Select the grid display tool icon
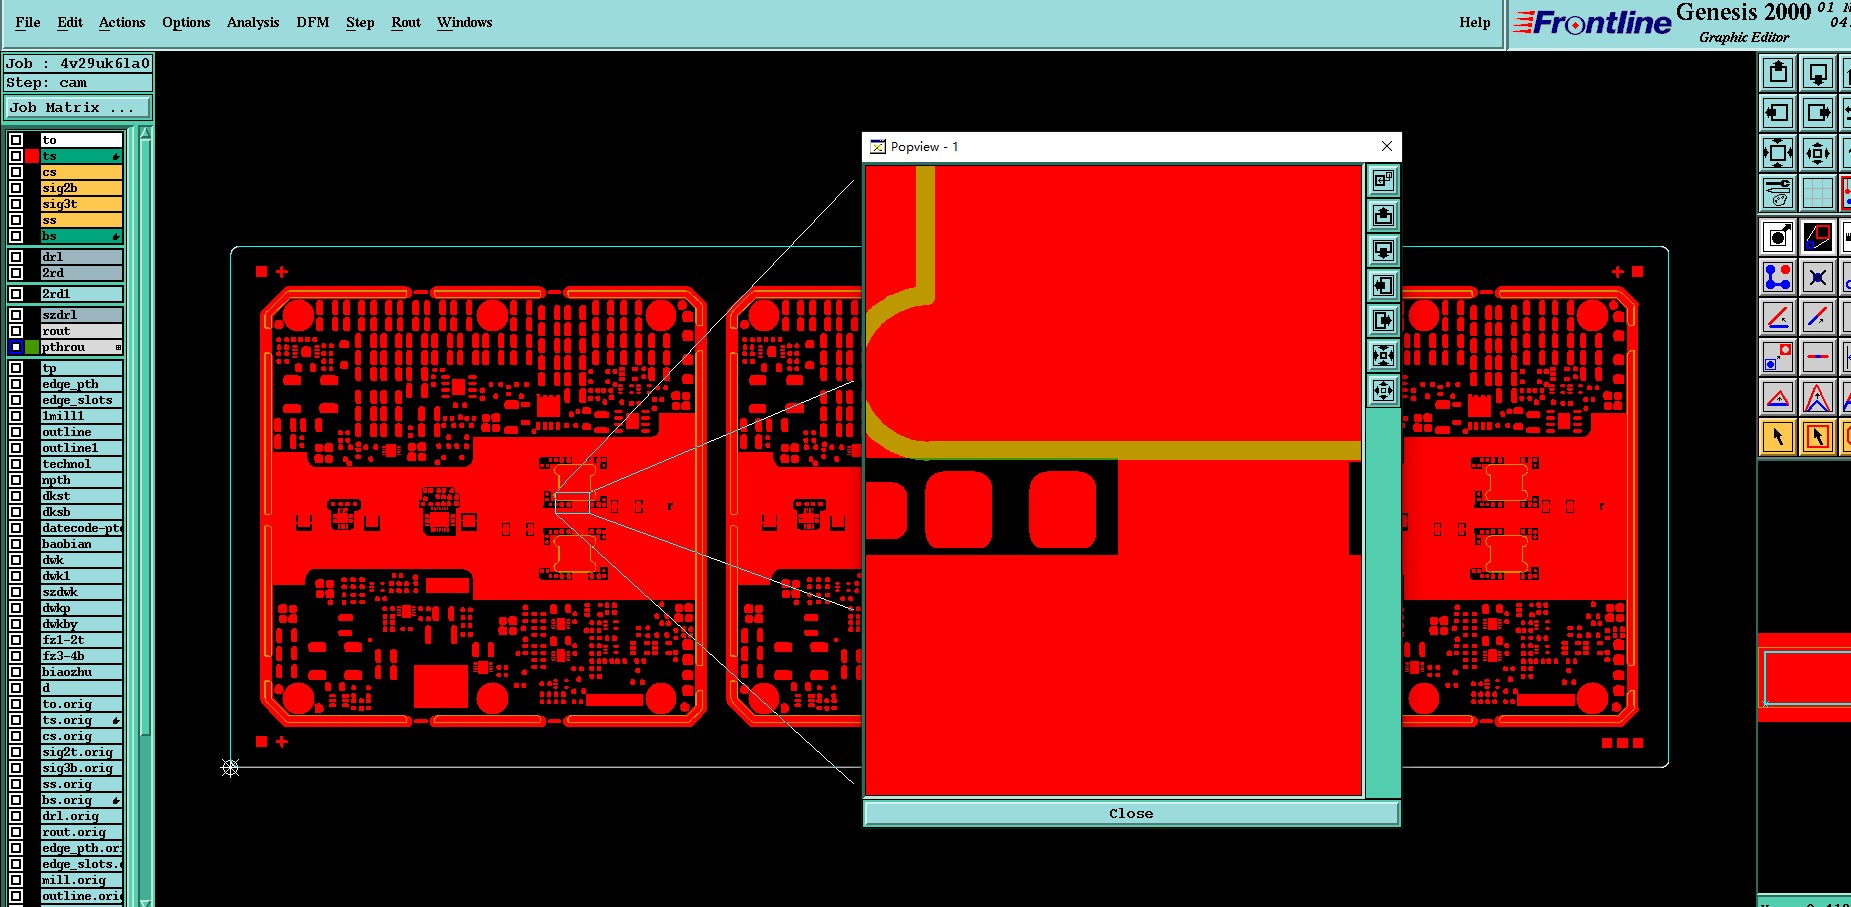This screenshot has height=907, width=1851. (x=1818, y=193)
